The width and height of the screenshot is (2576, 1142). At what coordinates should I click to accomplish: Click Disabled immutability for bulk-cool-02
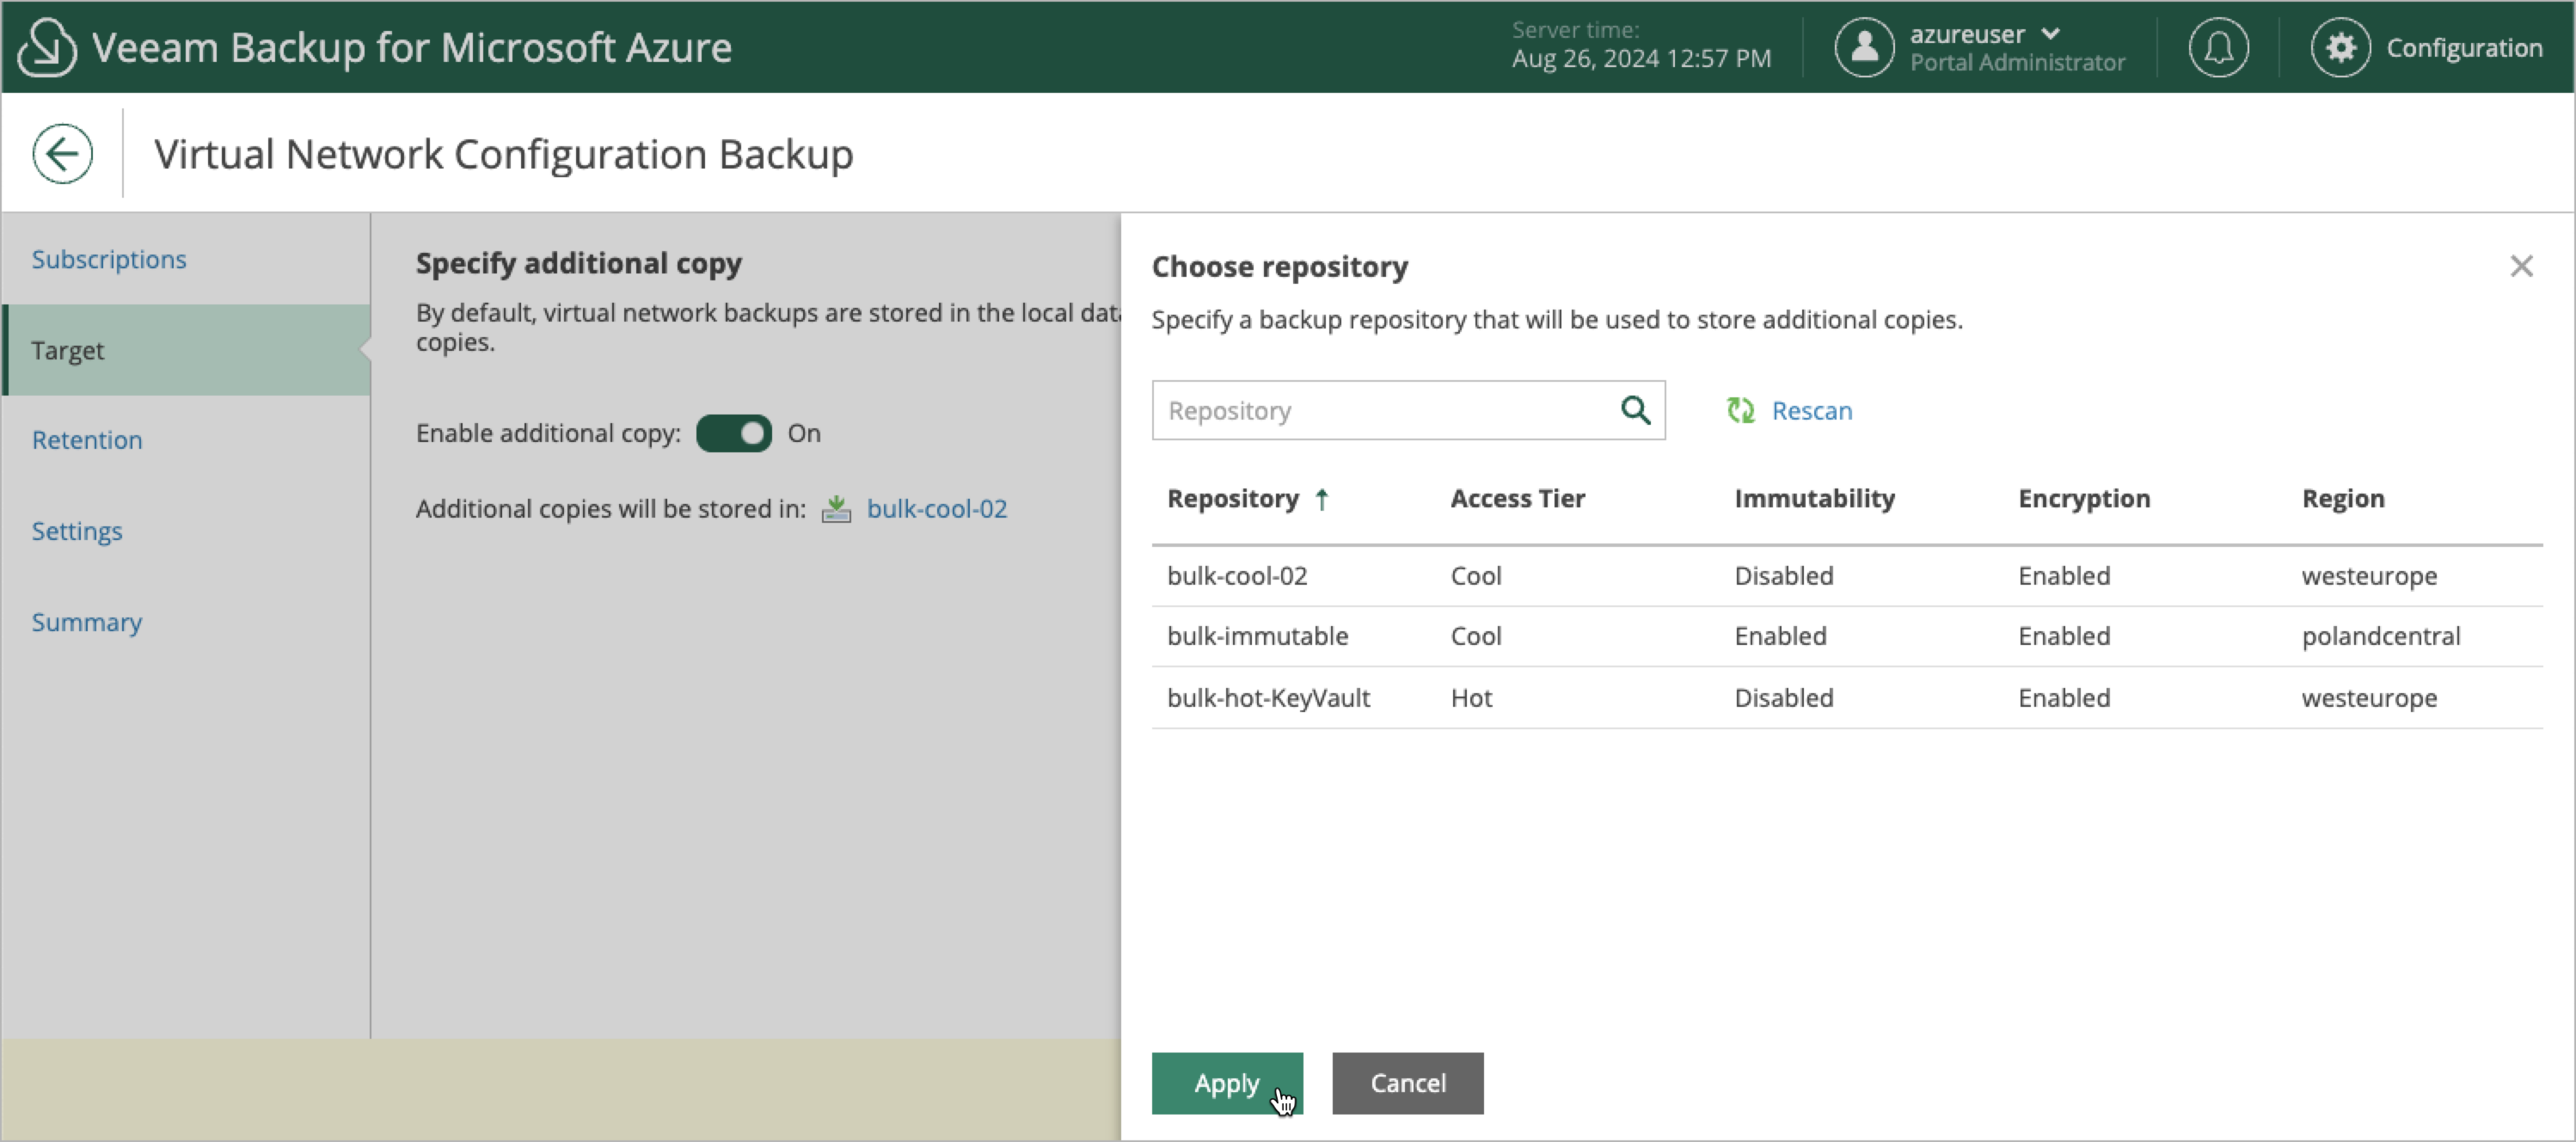(x=1783, y=576)
